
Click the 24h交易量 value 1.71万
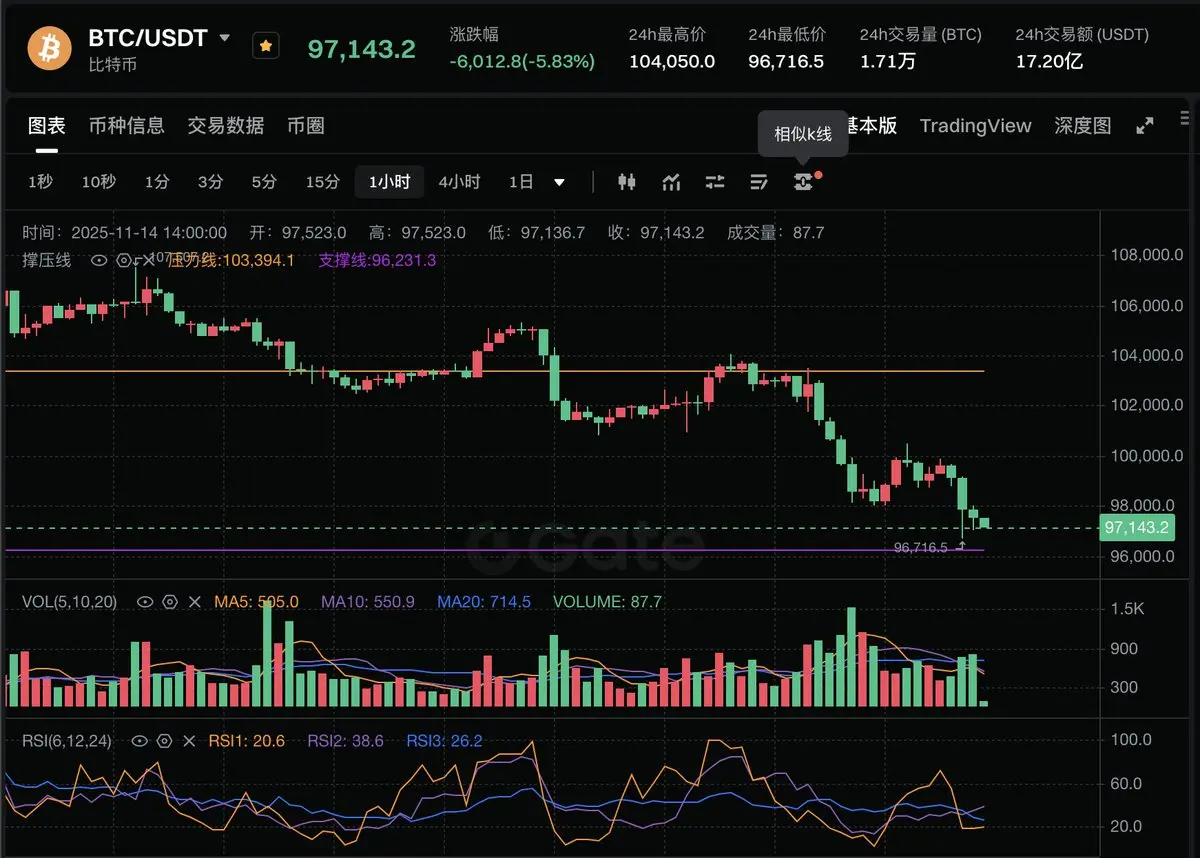(887, 61)
